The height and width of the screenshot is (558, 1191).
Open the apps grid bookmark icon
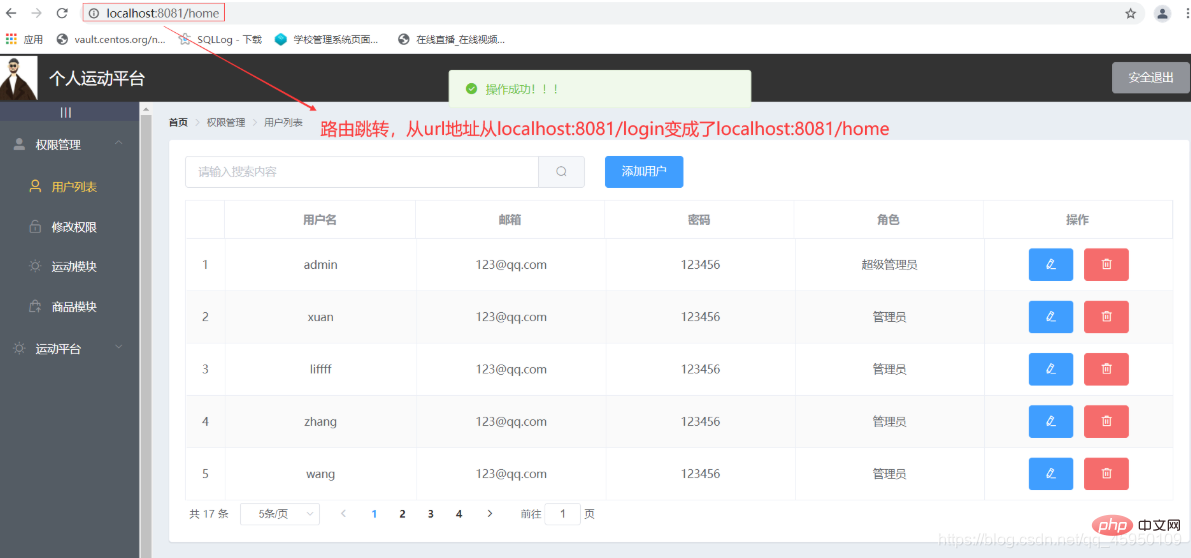pyautogui.click(x=11, y=39)
